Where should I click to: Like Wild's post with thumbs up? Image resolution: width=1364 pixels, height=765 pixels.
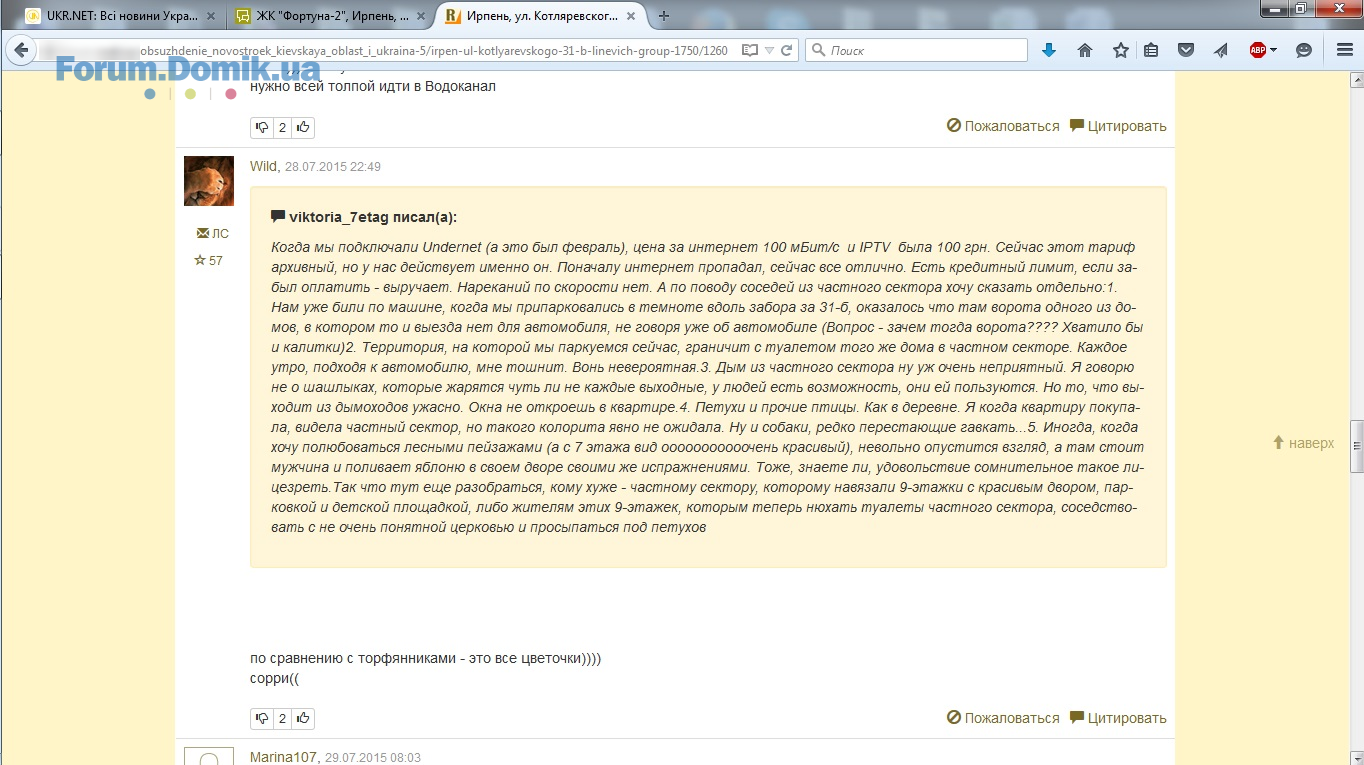coord(303,718)
